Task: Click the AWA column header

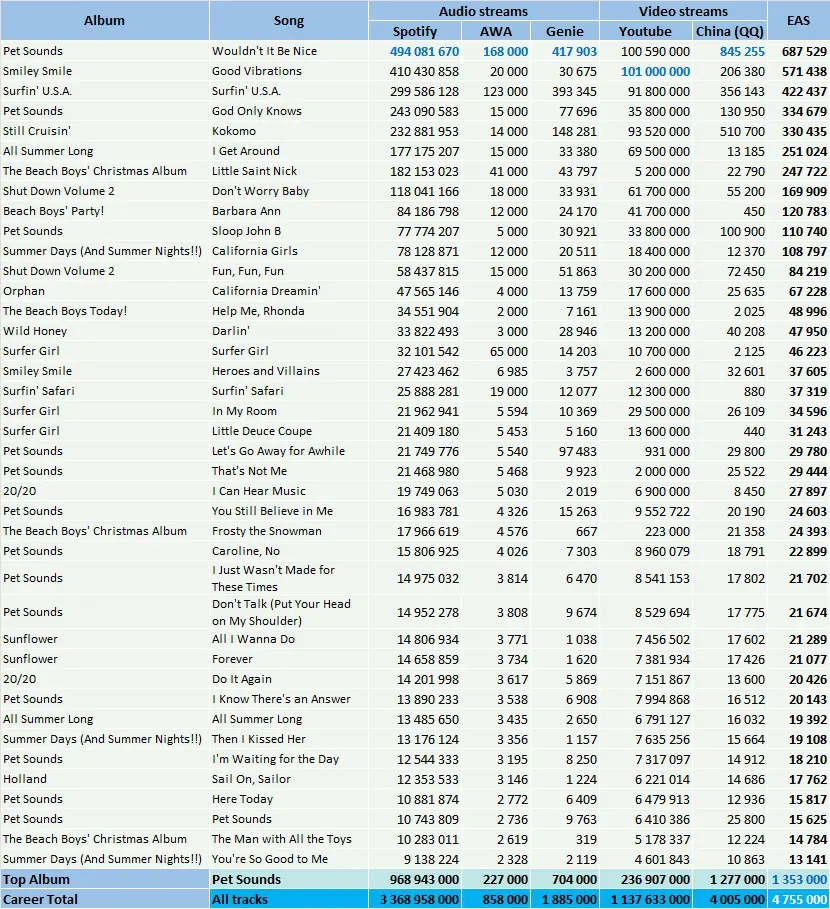Action: (x=496, y=31)
